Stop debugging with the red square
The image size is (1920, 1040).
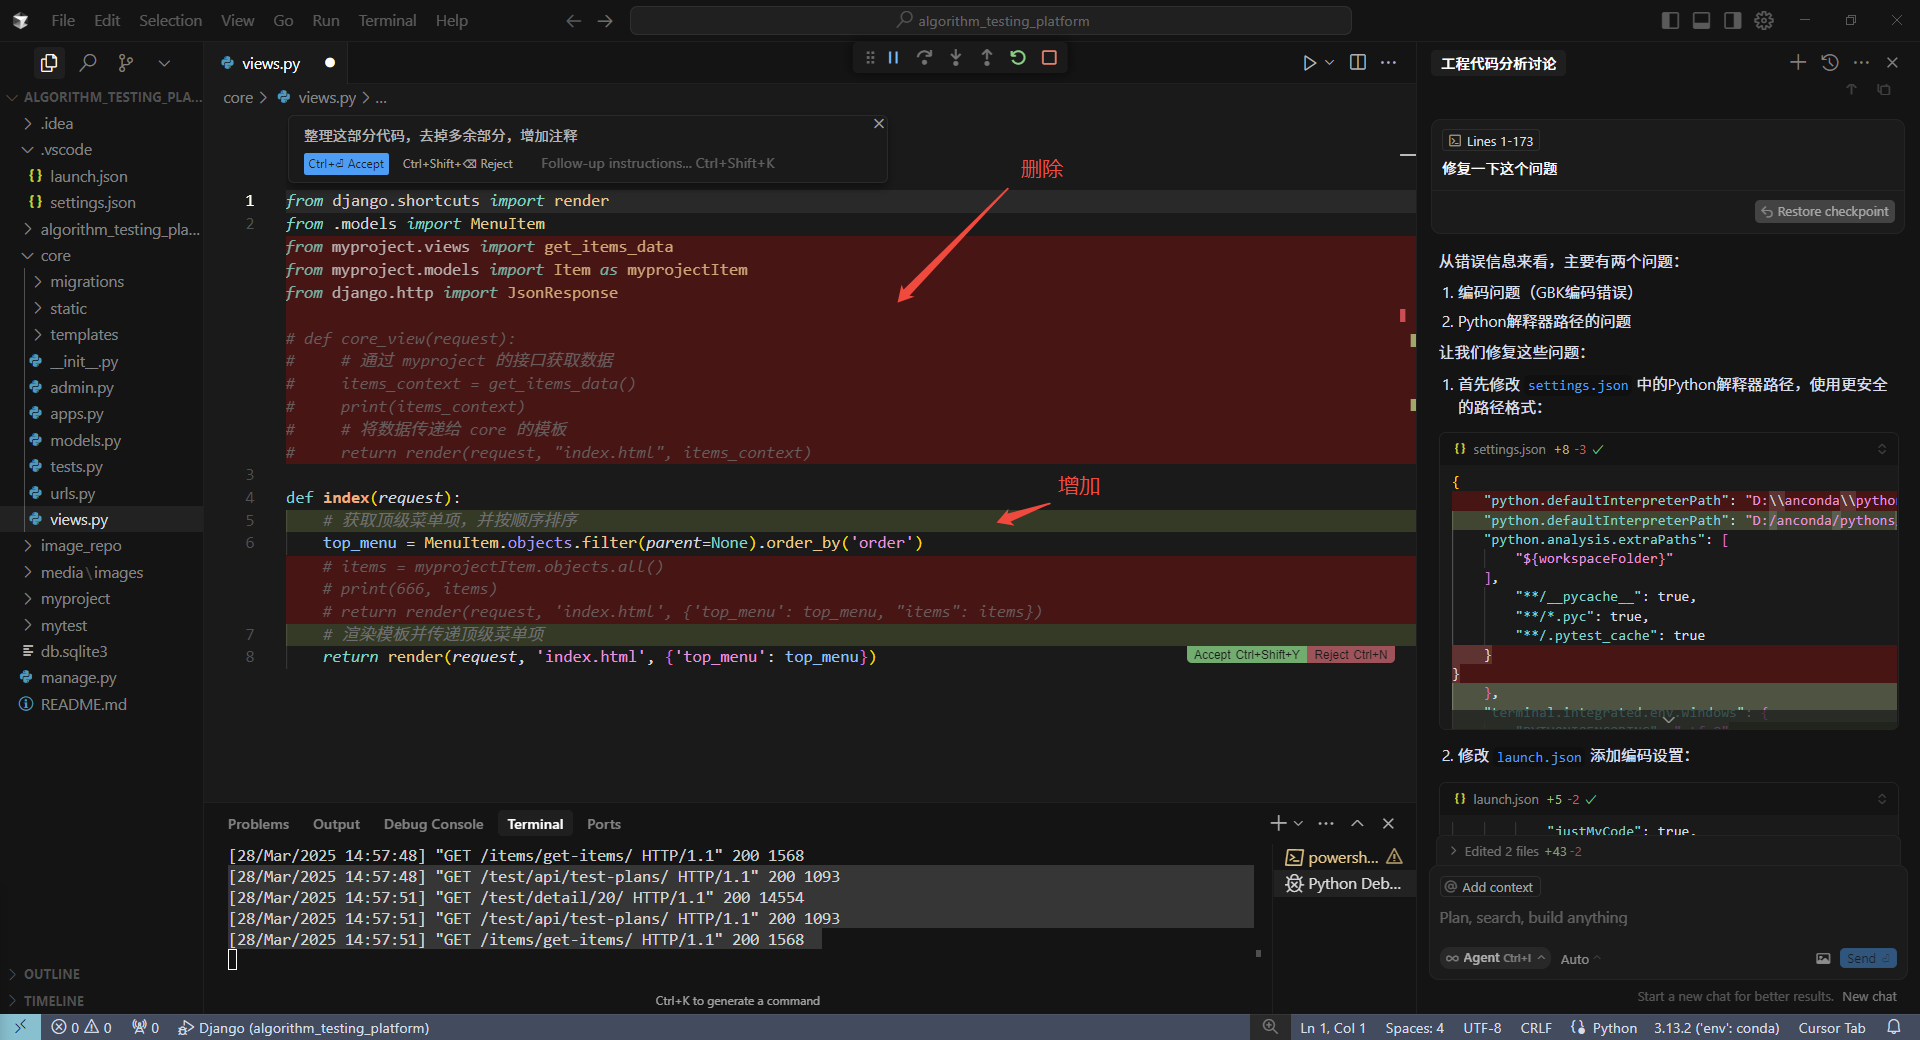[x=1049, y=58]
